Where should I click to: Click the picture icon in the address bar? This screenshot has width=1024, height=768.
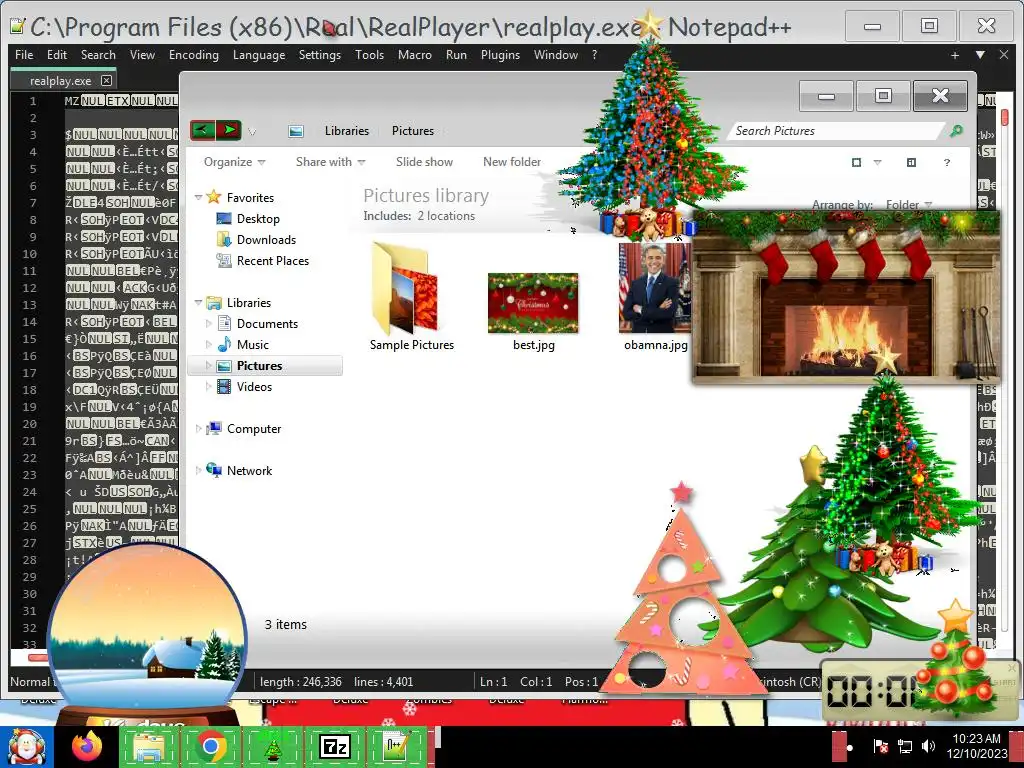pyautogui.click(x=296, y=131)
